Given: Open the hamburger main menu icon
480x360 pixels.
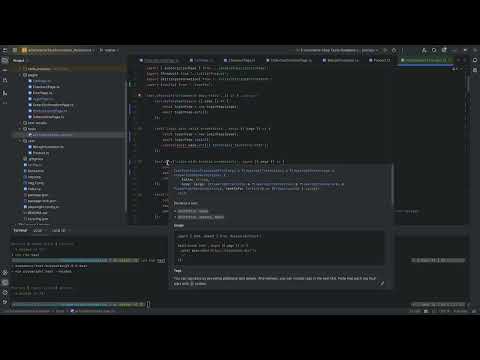Looking at the screenshot, I should pos(5,50).
